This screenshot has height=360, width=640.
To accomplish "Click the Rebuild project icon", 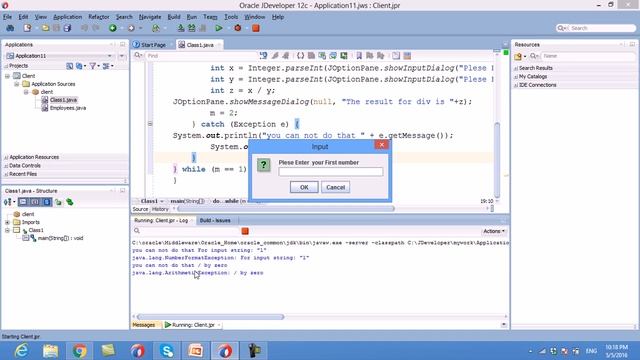I will coord(191,28).
